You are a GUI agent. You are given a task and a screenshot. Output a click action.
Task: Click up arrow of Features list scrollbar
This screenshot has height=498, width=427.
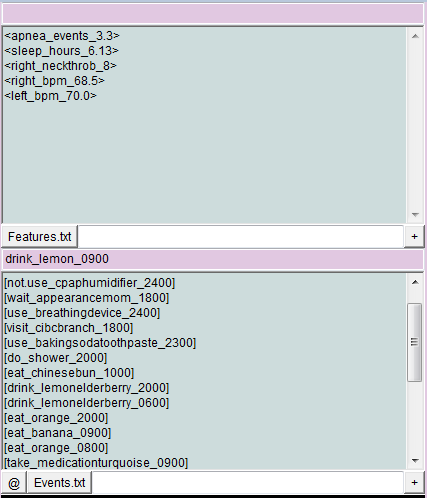(x=415, y=36)
